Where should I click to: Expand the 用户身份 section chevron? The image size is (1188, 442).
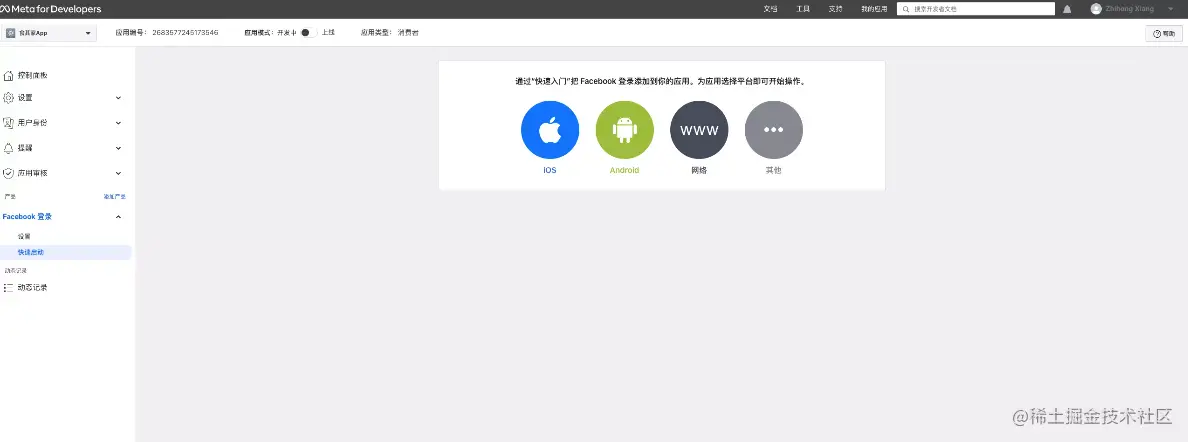click(118, 123)
